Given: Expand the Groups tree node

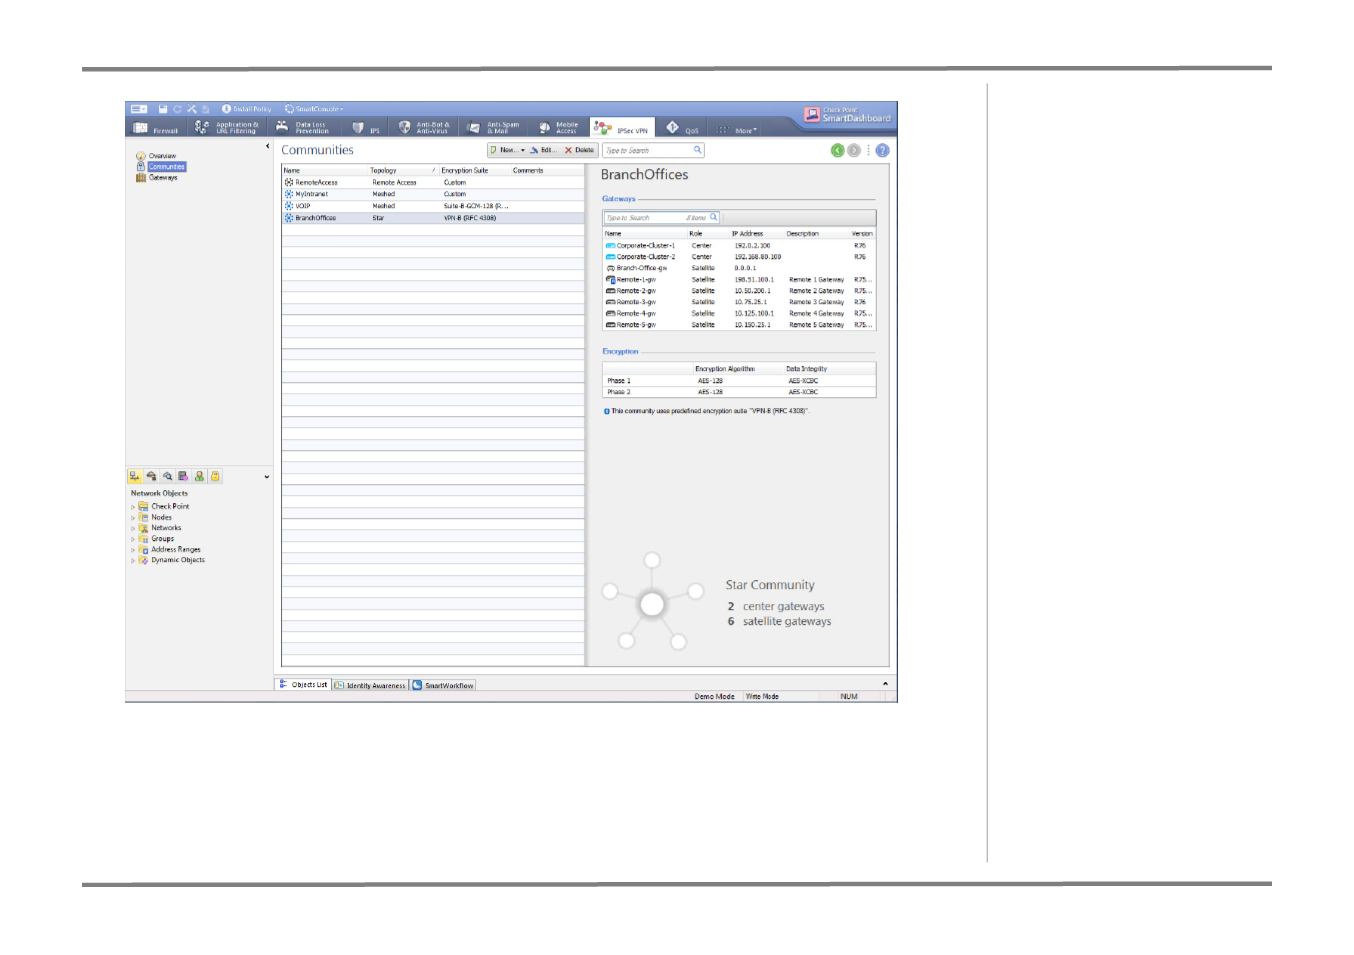Looking at the screenshot, I should tap(132, 539).
